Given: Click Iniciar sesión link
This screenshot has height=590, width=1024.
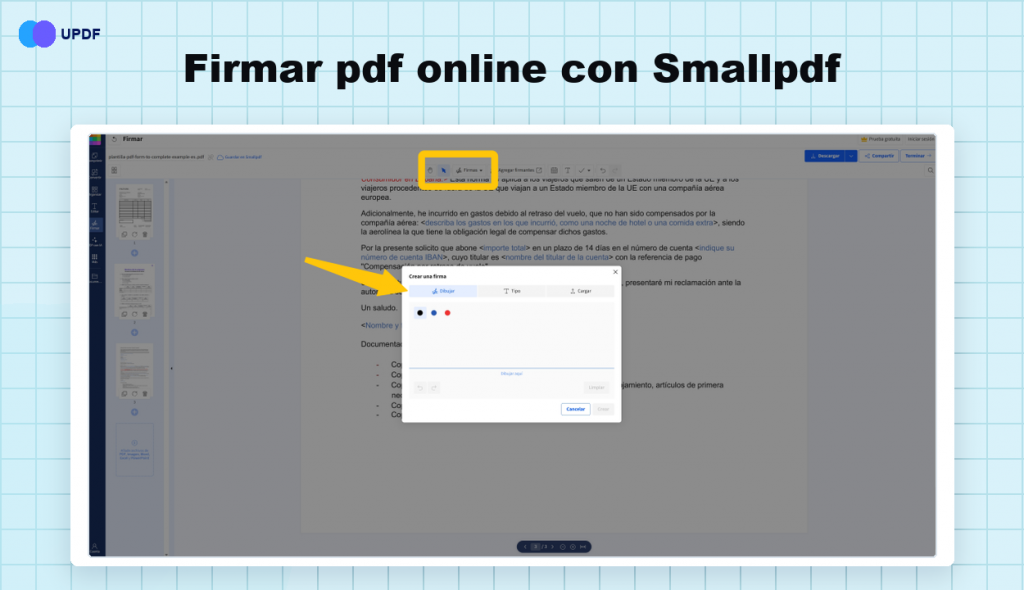Looking at the screenshot, I should [x=921, y=139].
